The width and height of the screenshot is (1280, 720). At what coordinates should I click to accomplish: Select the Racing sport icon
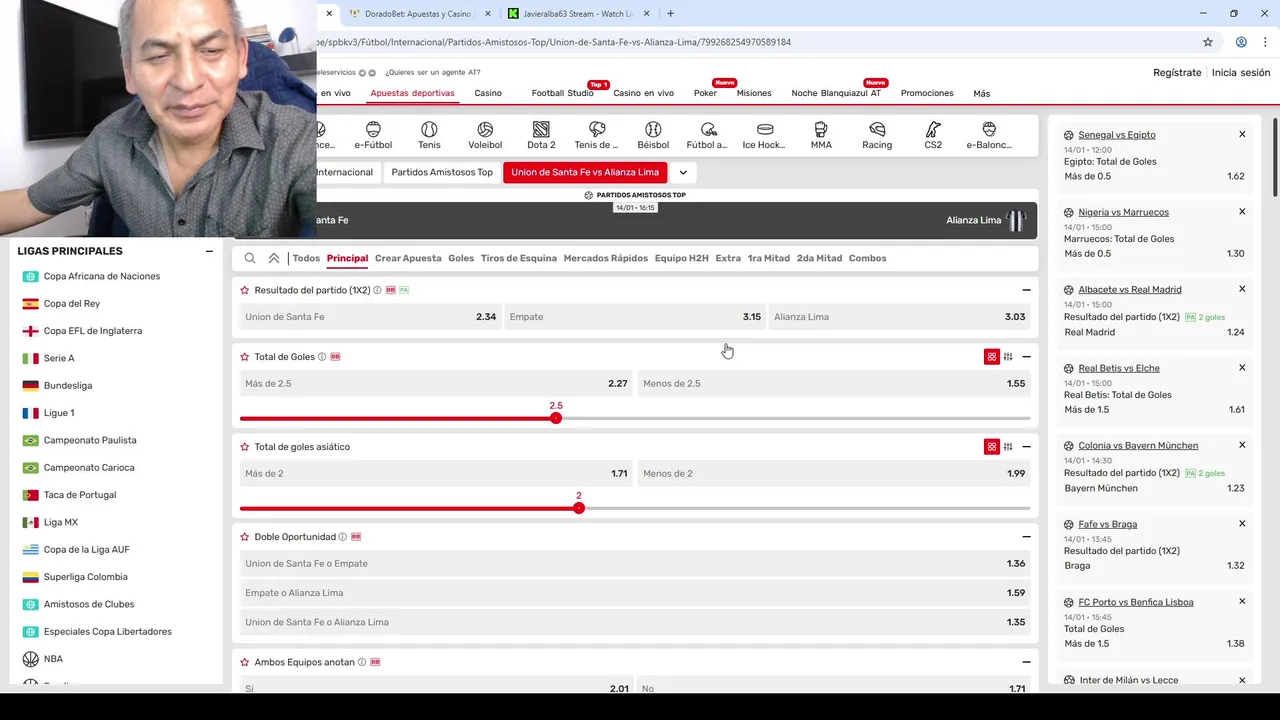pyautogui.click(x=877, y=135)
